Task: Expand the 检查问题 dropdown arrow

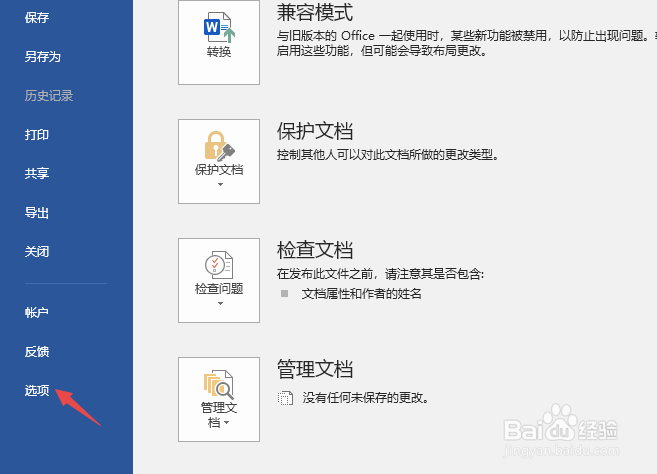Action: (220, 303)
